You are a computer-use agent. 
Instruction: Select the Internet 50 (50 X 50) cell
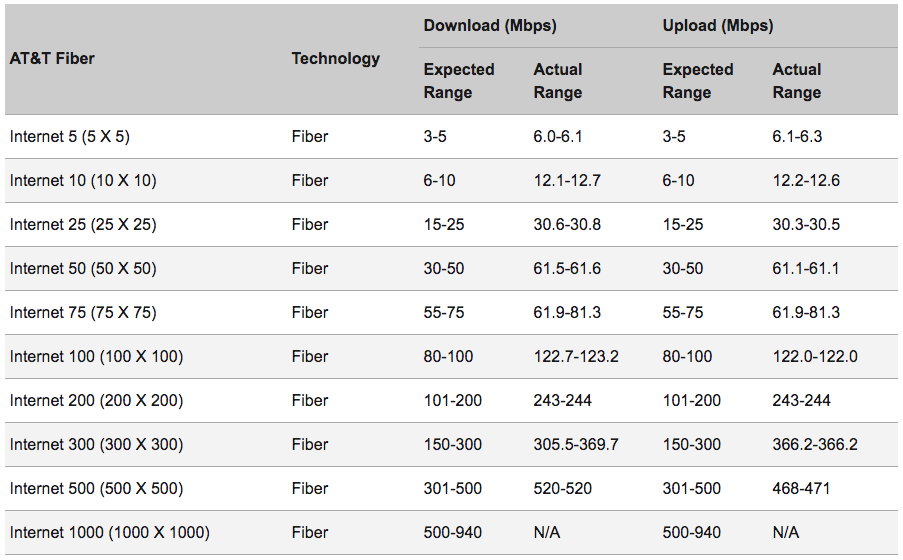(x=83, y=269)
